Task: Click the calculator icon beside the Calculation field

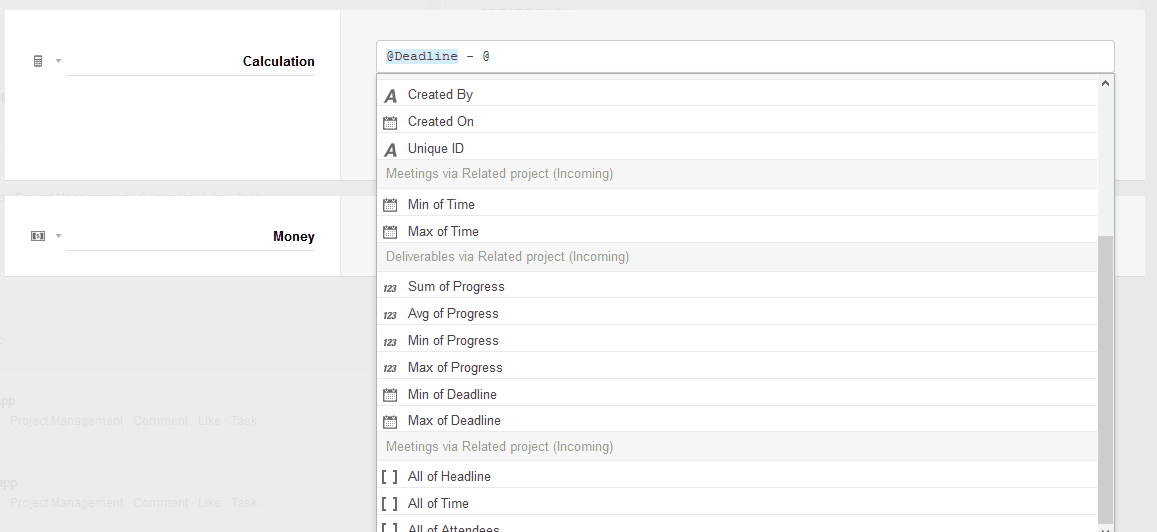Action: (38, 61)
